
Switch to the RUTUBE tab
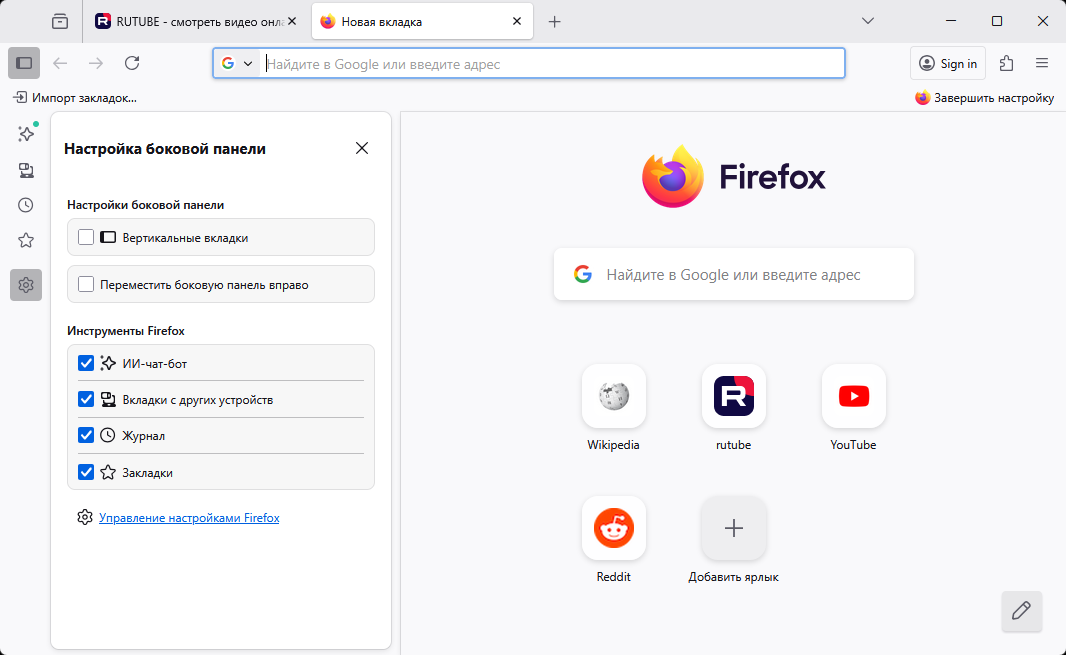pyautogui.click(x=195, y=20)
